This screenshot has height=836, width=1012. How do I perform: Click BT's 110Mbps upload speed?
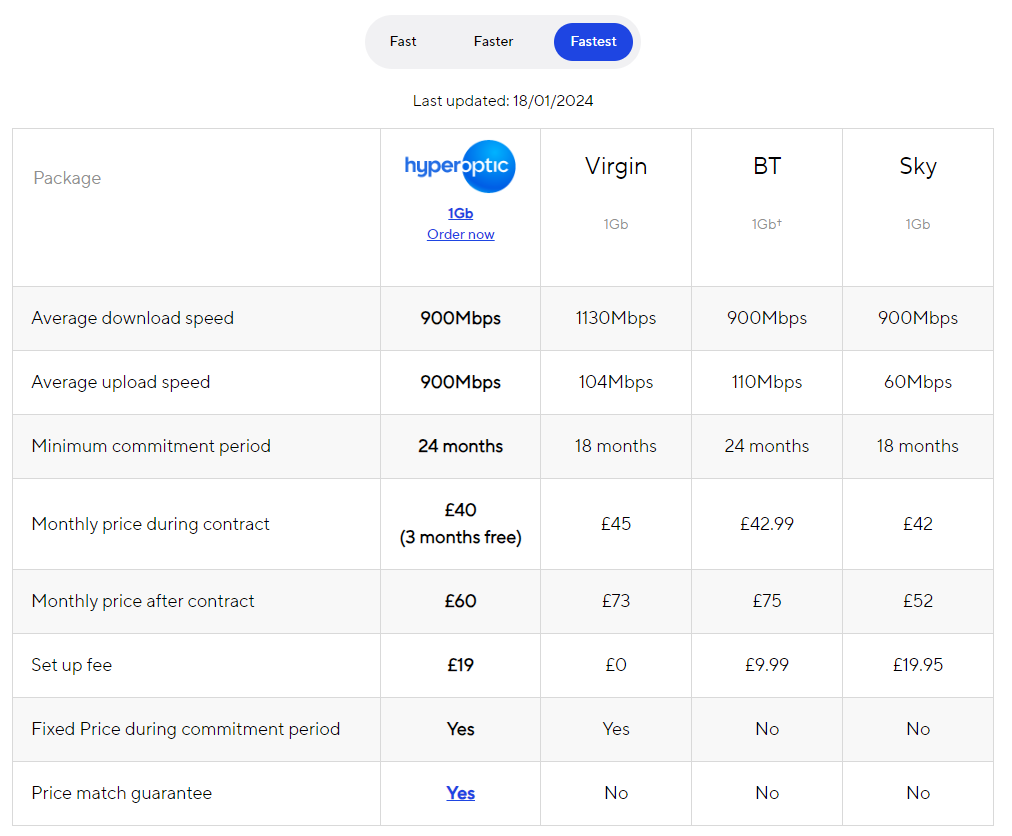click(767, 382)
